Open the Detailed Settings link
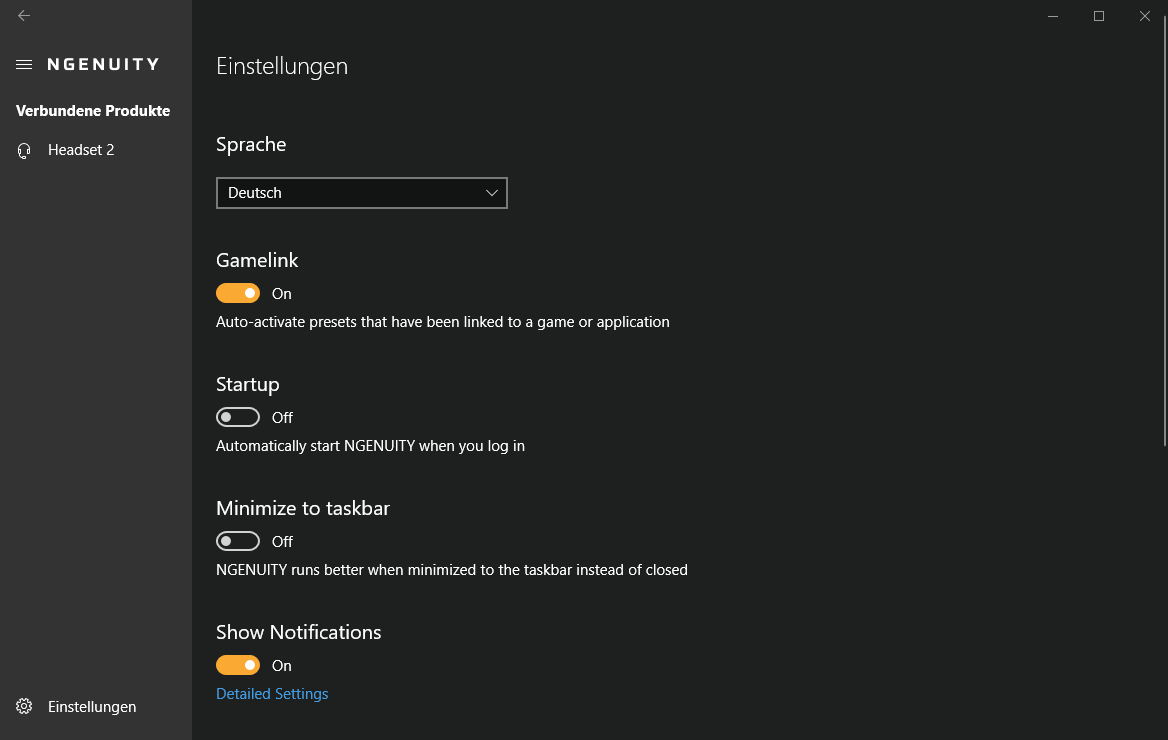Image resolution: width=1168 pixels, height=740 pixels. tap(272, 694)
